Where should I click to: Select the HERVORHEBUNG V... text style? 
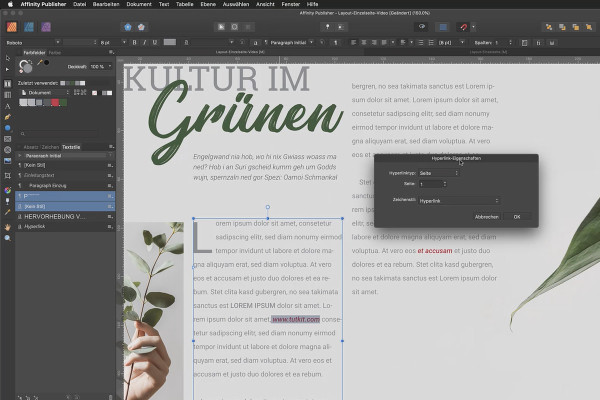click(x=65, y=217)
